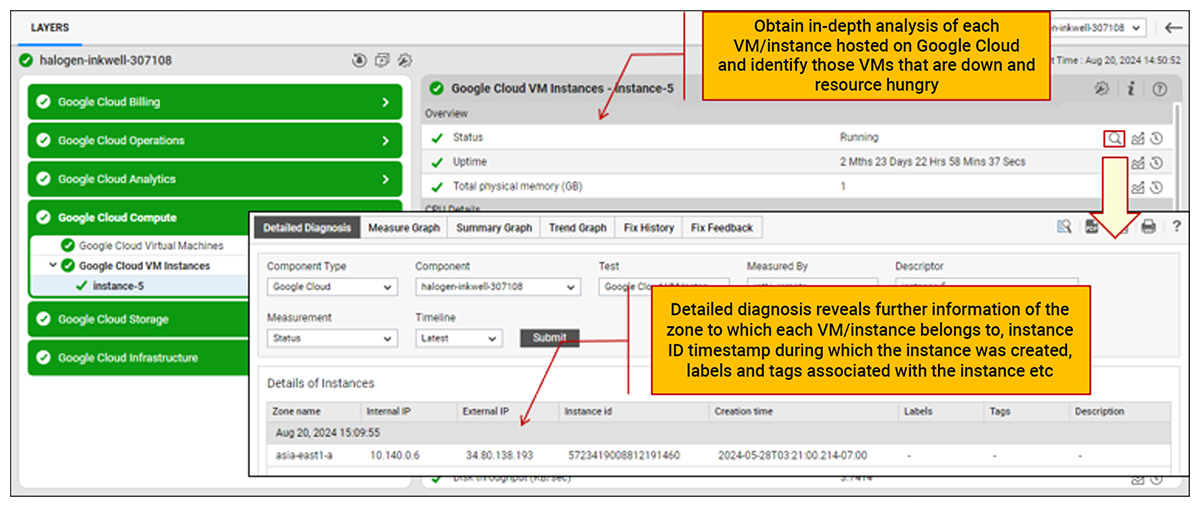Click the help icon in VM Instances header
This screenshot has height=507, width=1200.
tap(1160, 88)
